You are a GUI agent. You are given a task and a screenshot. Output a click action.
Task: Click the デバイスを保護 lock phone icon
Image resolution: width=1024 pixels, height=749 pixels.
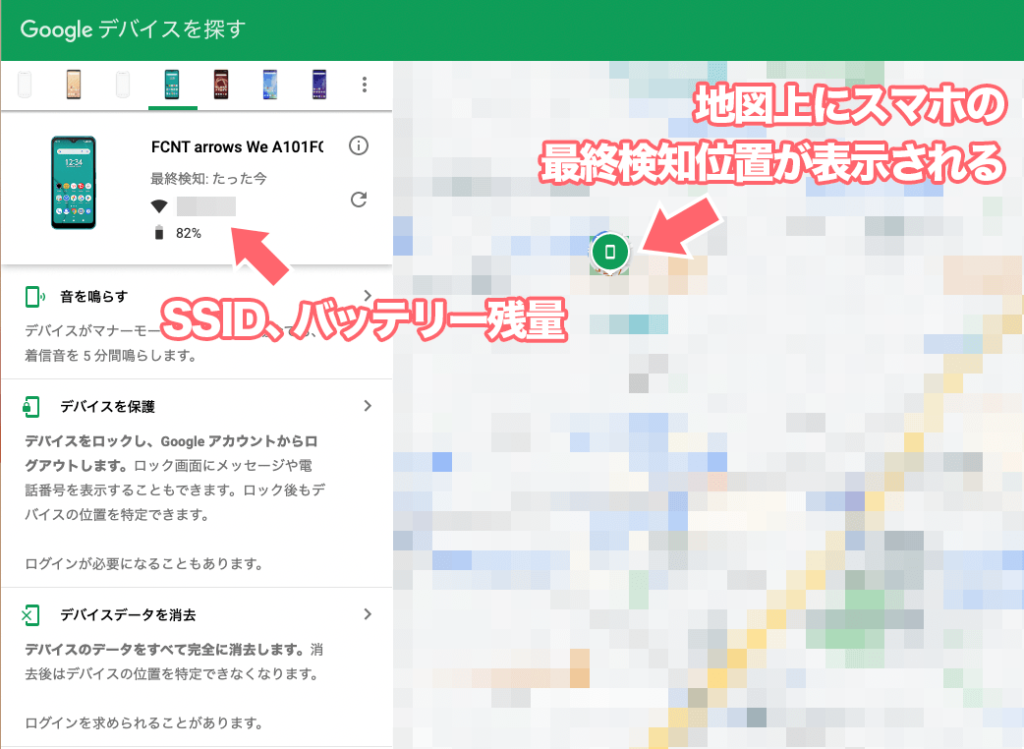click(31, 406)
